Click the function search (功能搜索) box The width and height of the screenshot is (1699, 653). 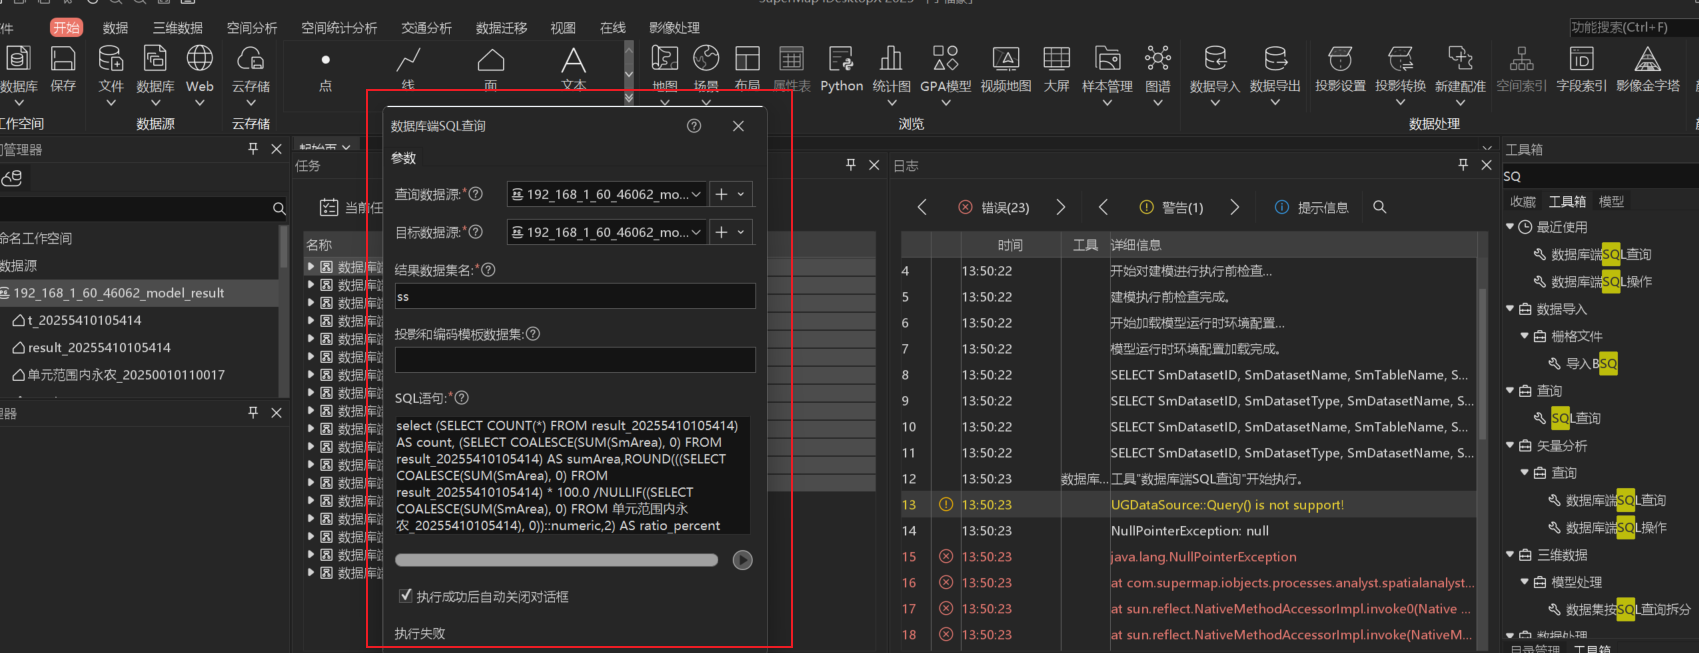tap(1632, 27)
